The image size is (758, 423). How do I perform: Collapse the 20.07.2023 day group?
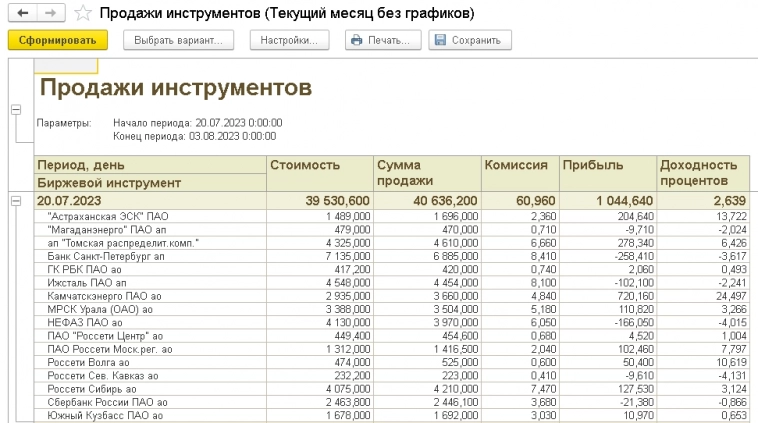click(x=16, y=201)
